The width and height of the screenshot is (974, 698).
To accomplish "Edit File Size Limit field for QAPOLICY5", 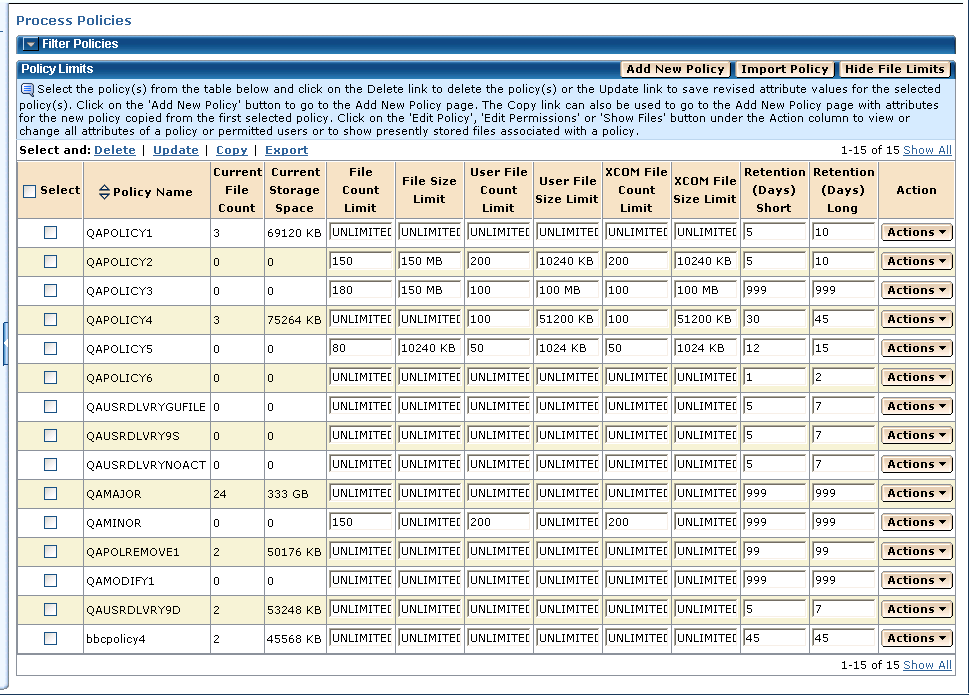I will click(x=430, y=348).
